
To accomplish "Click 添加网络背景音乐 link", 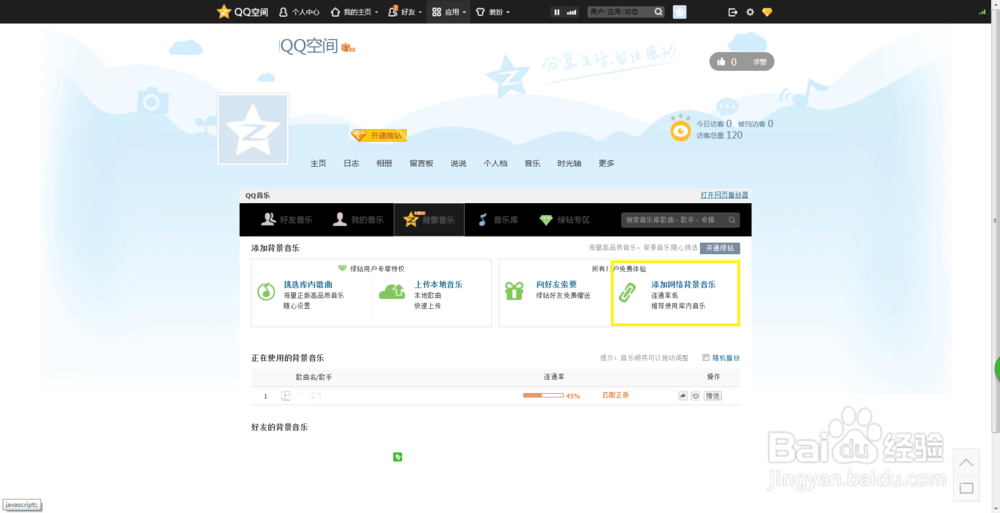I will pyautogui.click(x=683, y=285).
